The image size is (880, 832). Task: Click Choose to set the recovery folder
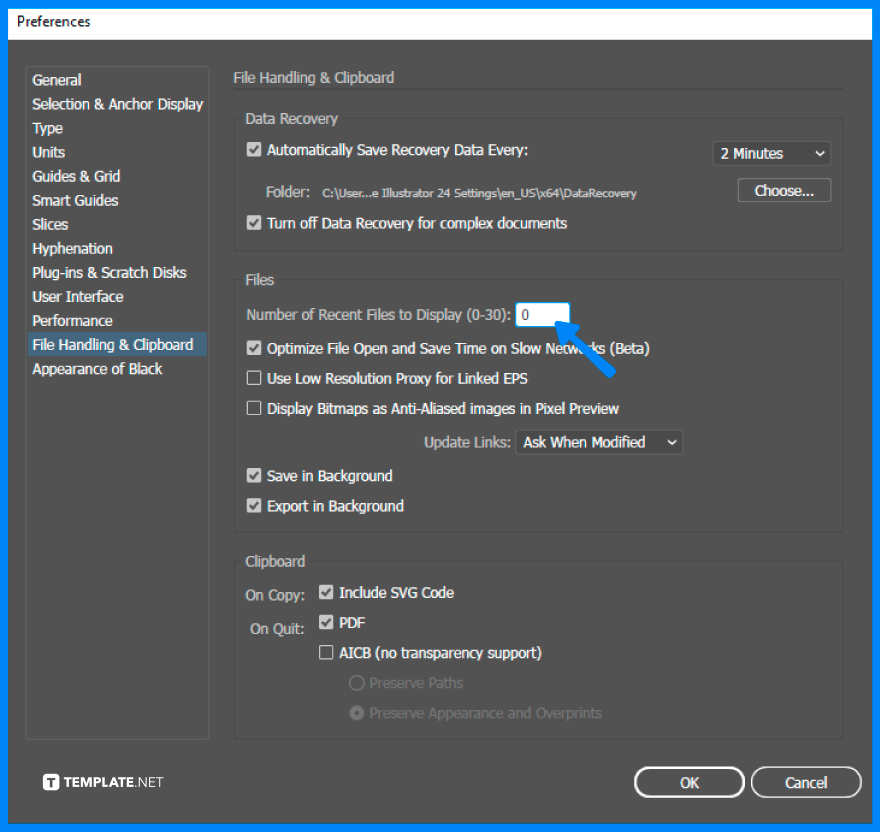(783, 189)
